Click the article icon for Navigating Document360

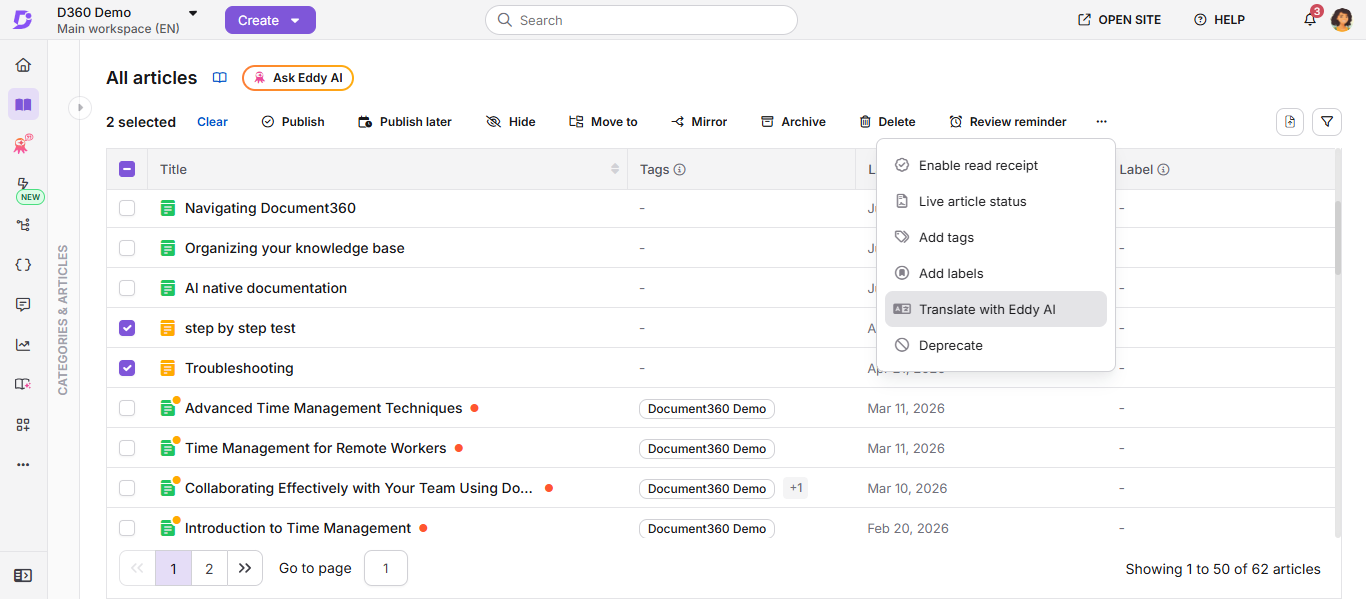coord(167,208)
